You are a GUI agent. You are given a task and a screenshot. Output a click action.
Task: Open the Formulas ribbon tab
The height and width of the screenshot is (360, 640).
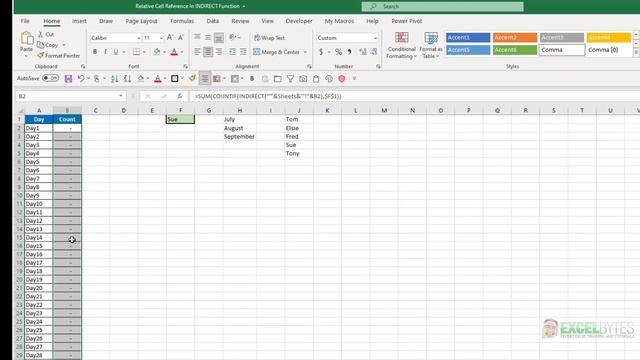[x=182, y=21]
